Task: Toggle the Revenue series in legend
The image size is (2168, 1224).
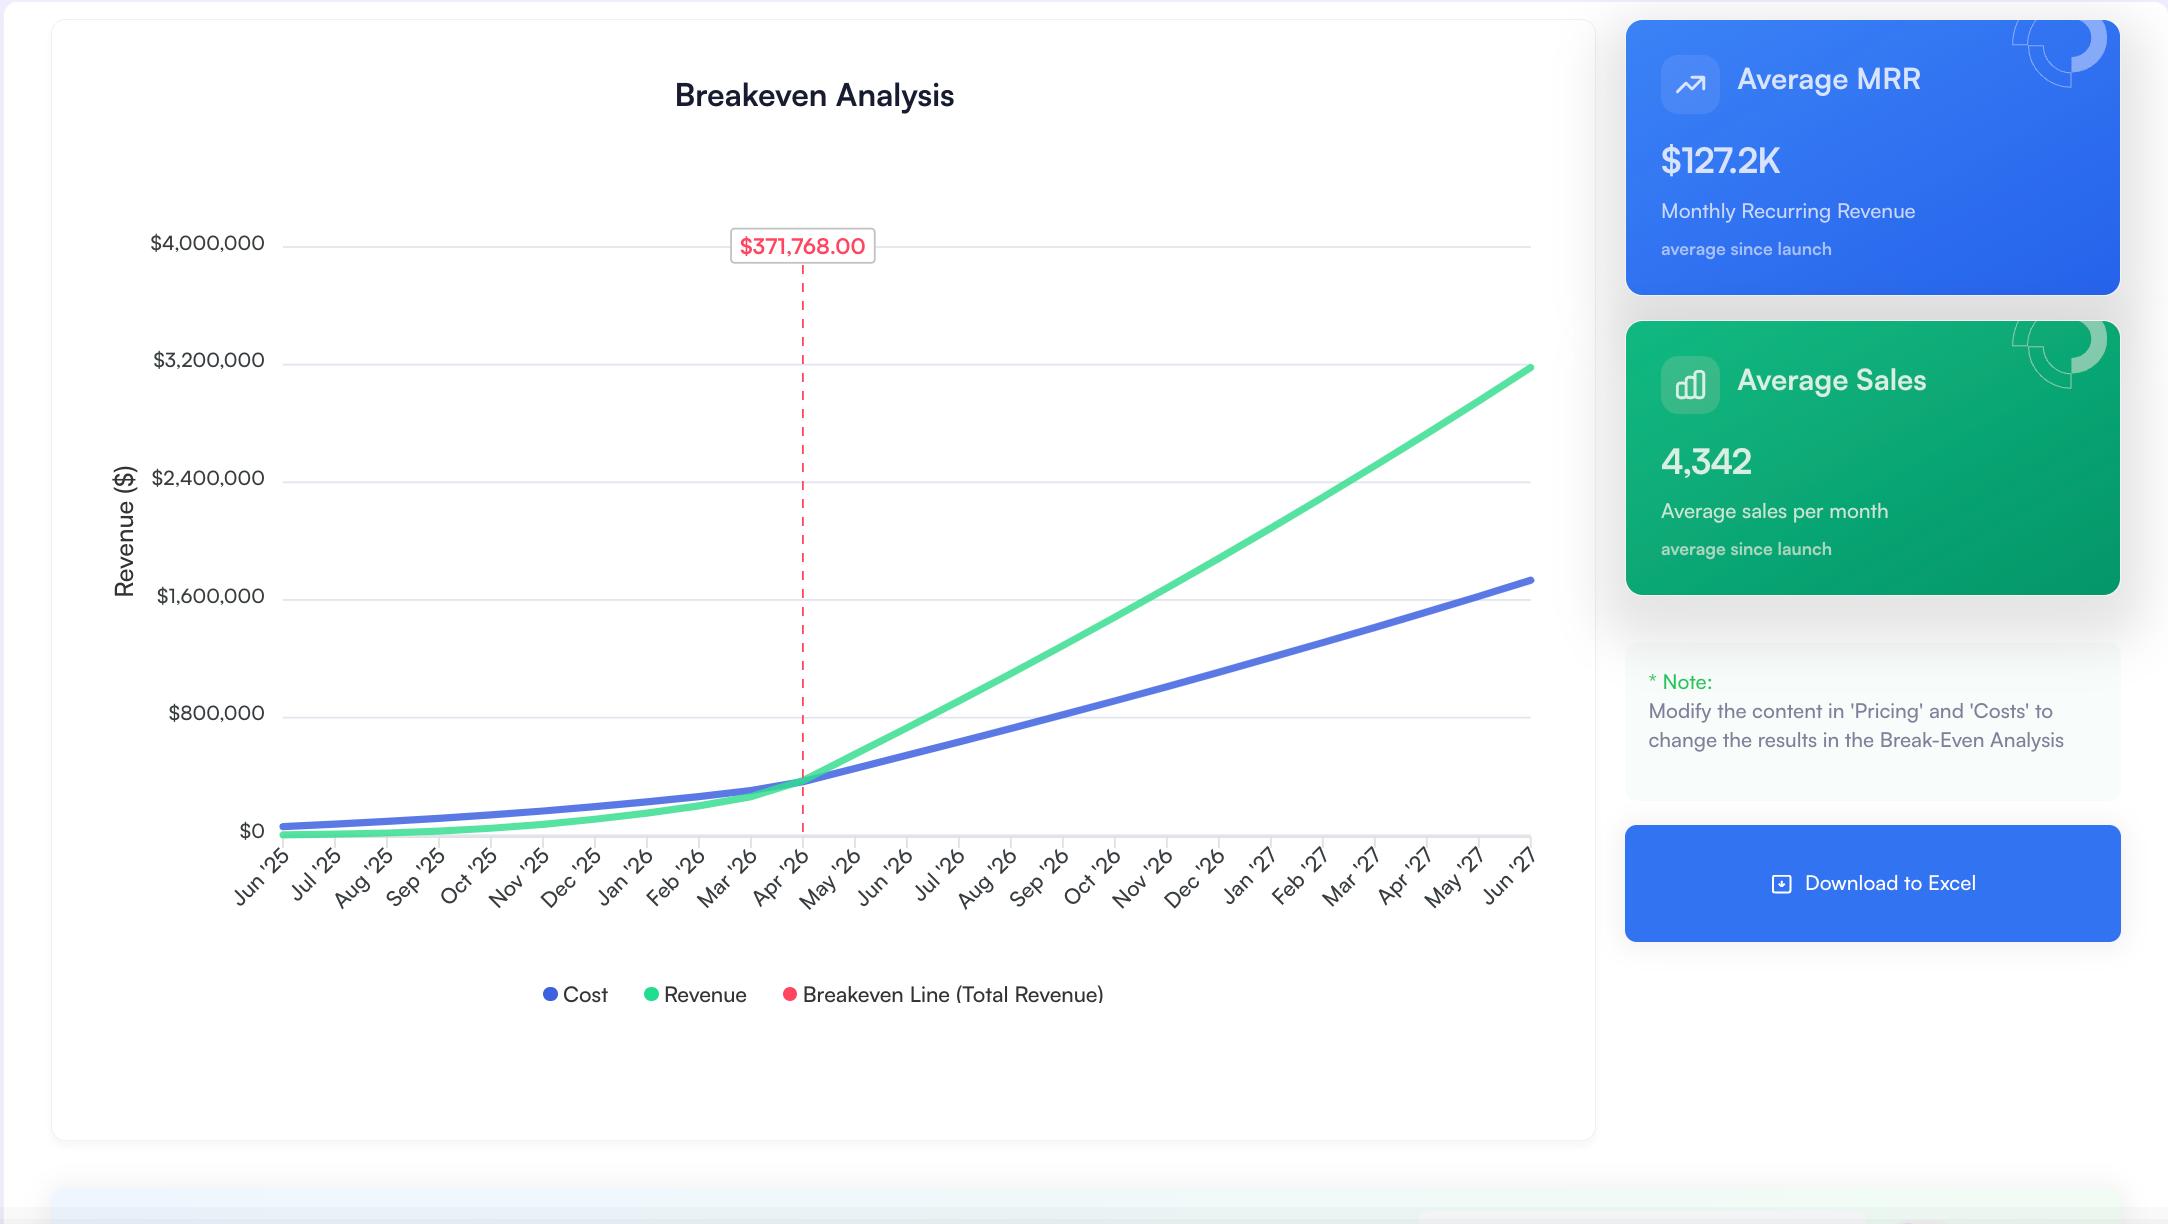Action: (705, 995)
